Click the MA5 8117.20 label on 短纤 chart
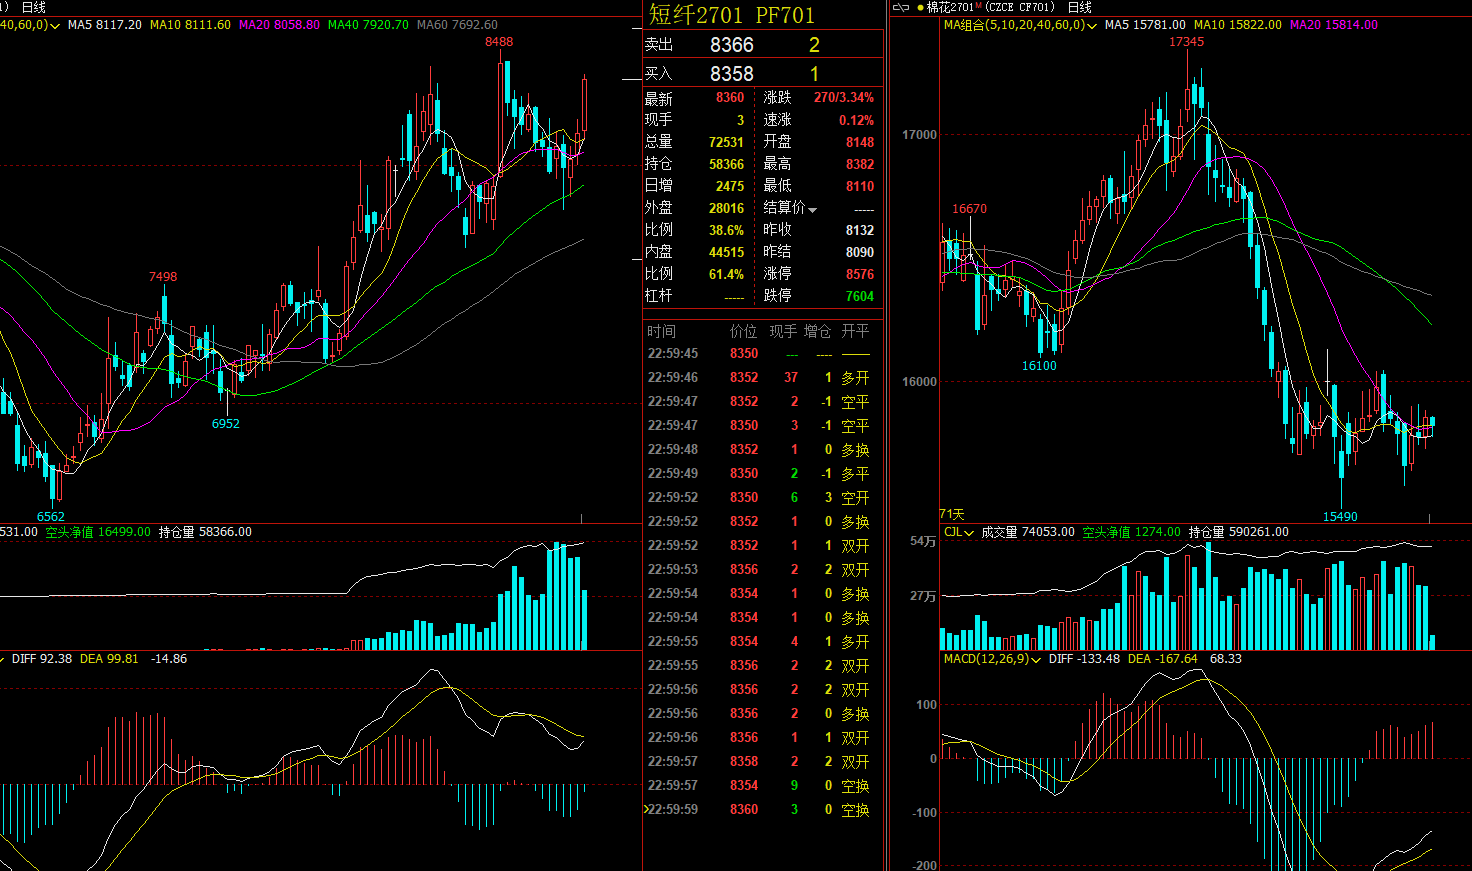 105,25
